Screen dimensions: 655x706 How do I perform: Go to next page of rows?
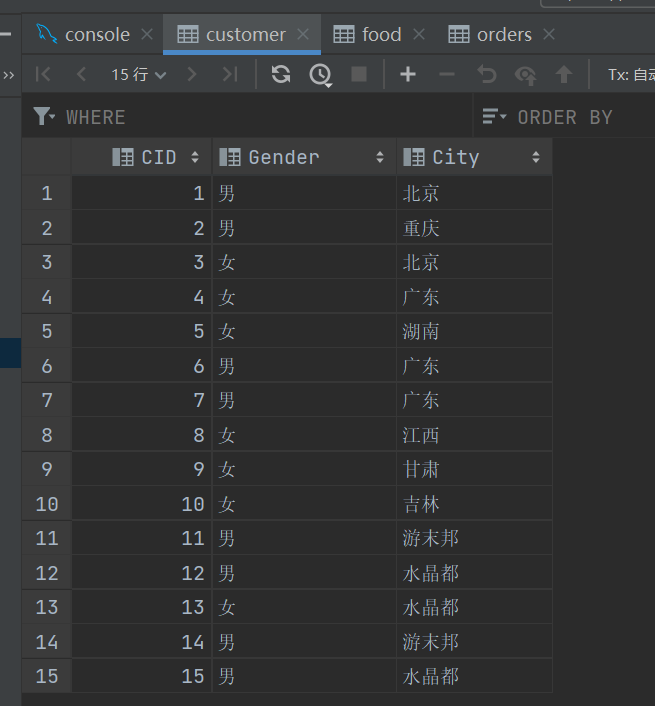192,74
